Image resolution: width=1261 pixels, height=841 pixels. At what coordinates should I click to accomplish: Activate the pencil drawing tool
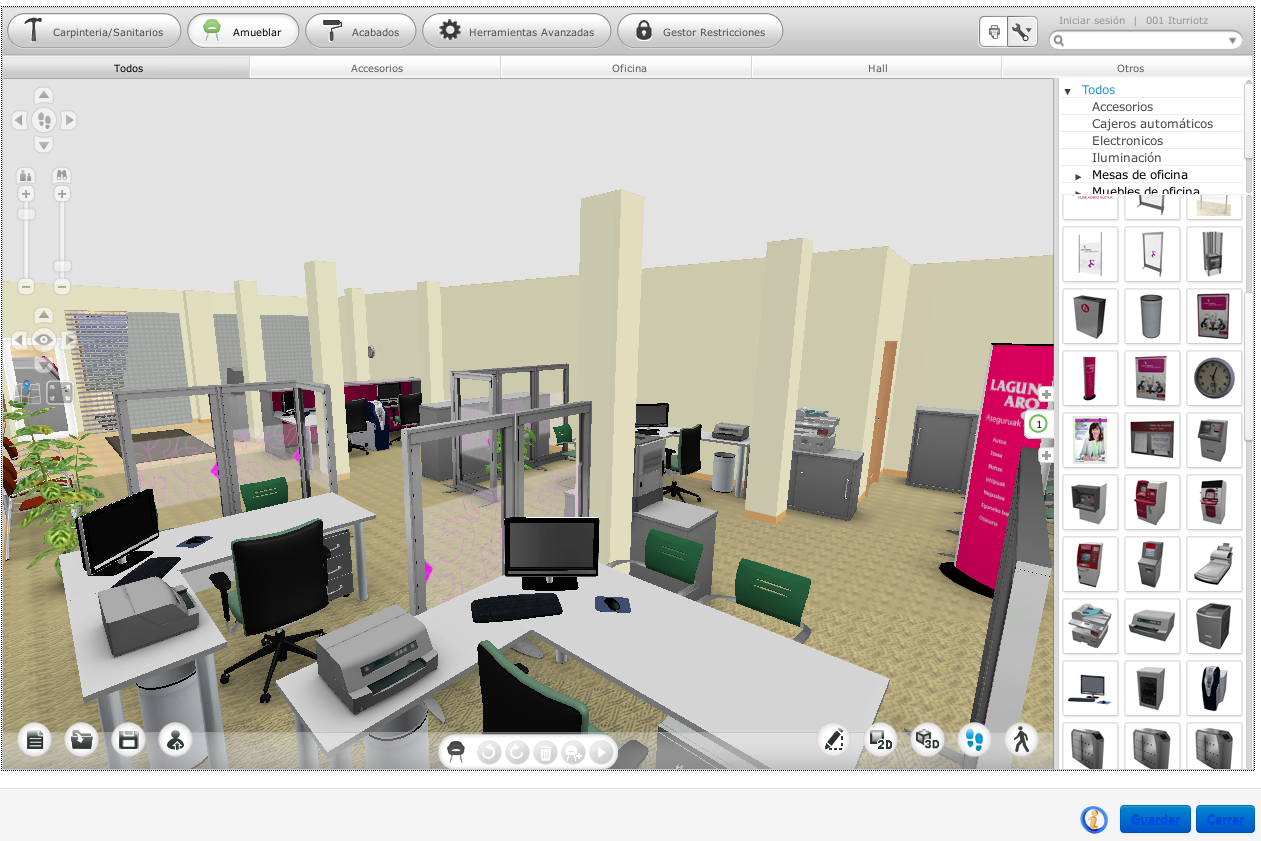click(x=833, y=740)
